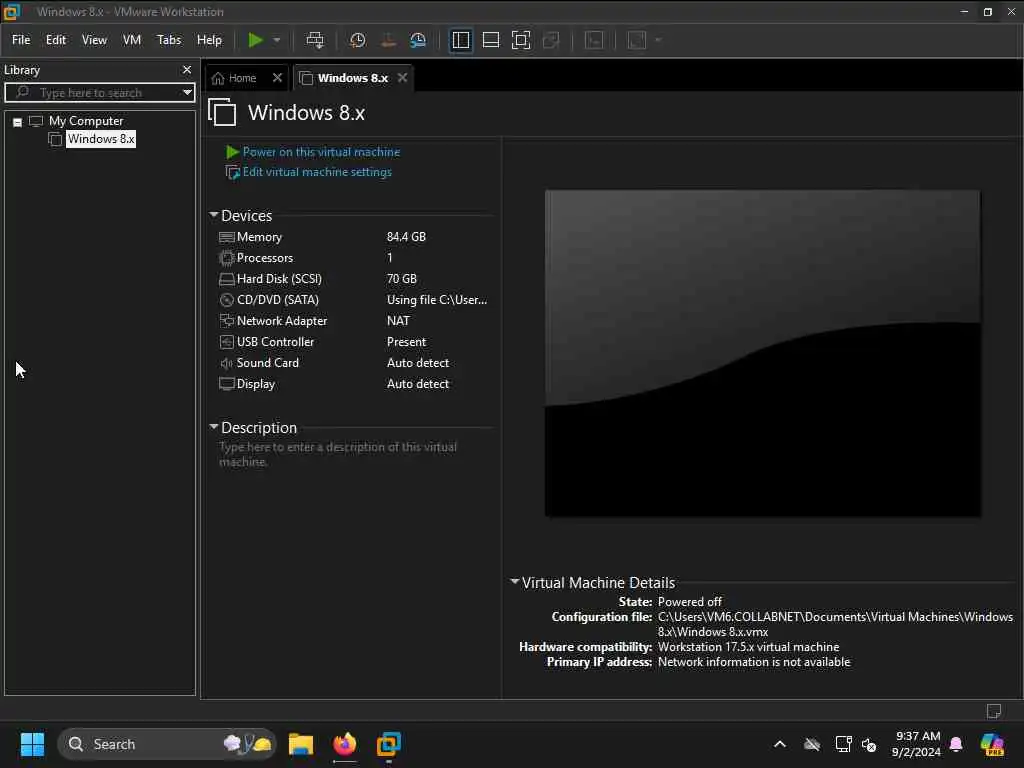1024x768 pixels.
Task: Click the Unity mode toolbar icon
Action: (551, 40)
